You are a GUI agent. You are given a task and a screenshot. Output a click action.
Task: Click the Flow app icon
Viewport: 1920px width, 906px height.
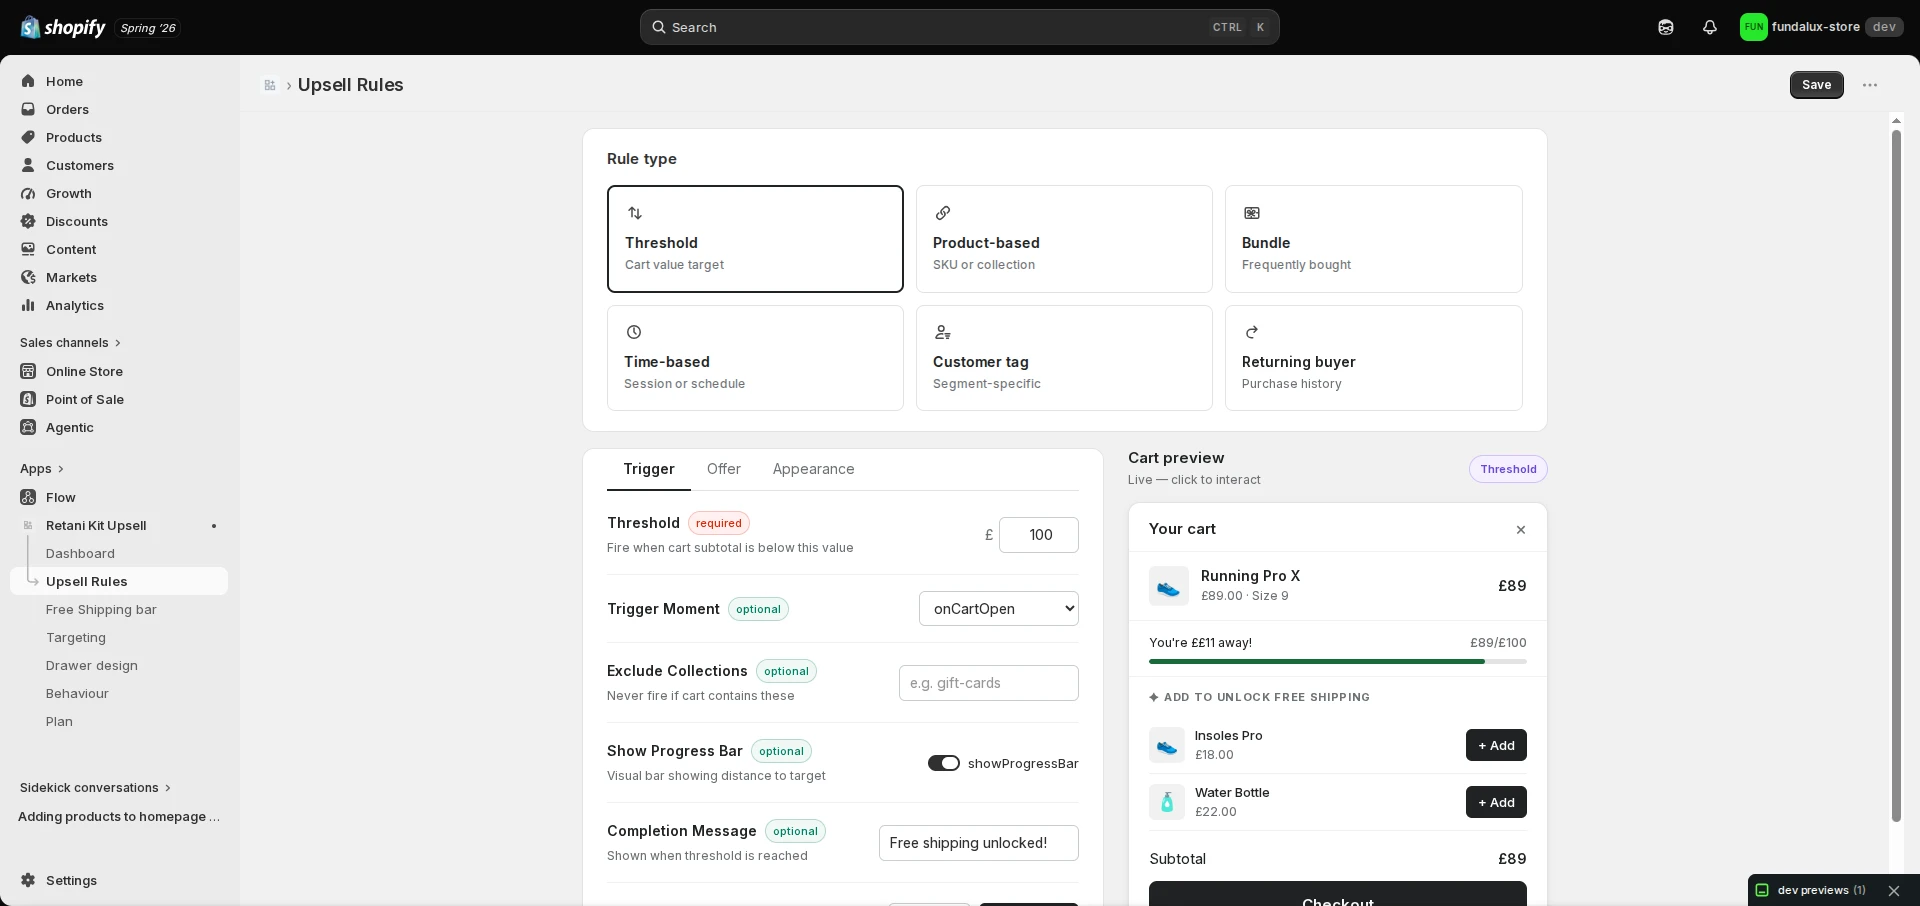(28, 497)
